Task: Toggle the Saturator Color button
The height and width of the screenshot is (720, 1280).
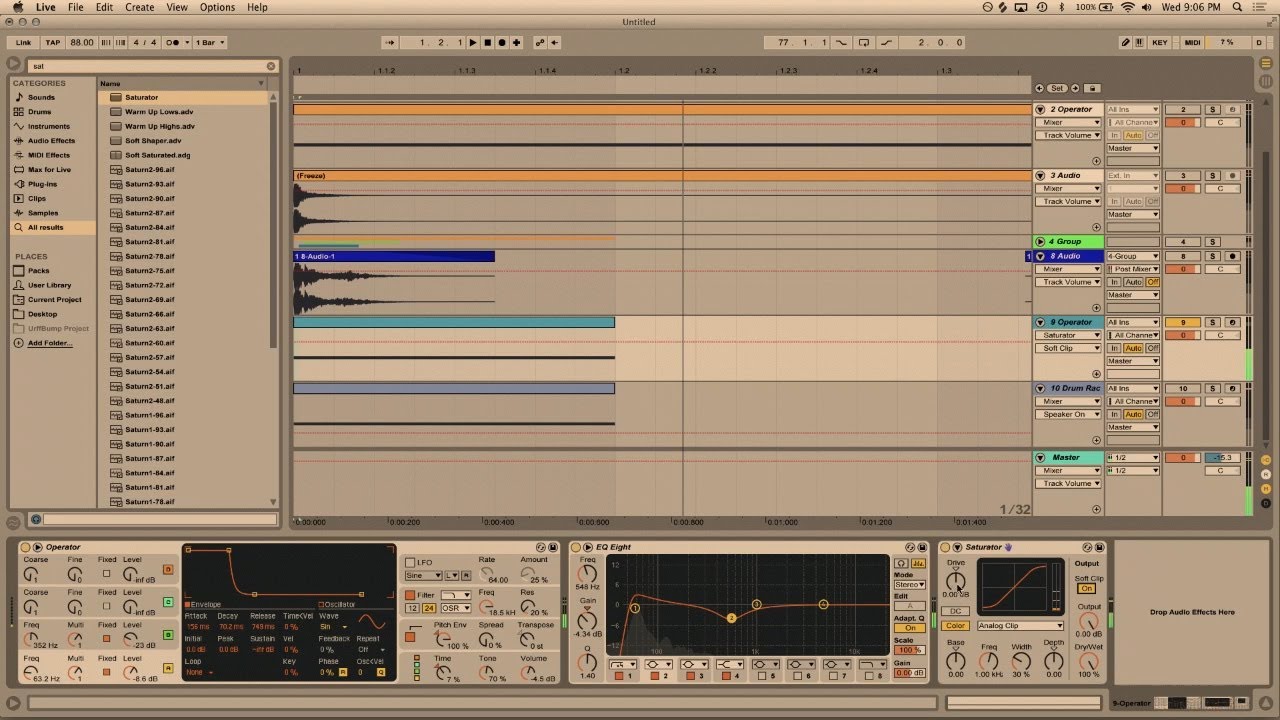Action: 955,626
